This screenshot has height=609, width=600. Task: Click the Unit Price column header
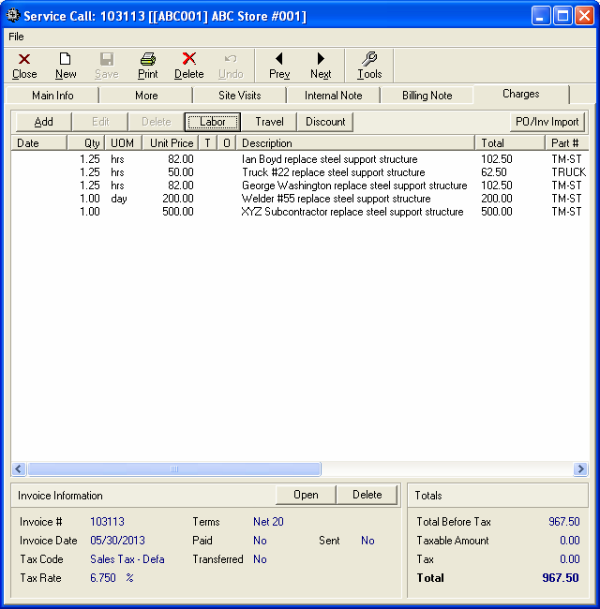coord(170,143)
